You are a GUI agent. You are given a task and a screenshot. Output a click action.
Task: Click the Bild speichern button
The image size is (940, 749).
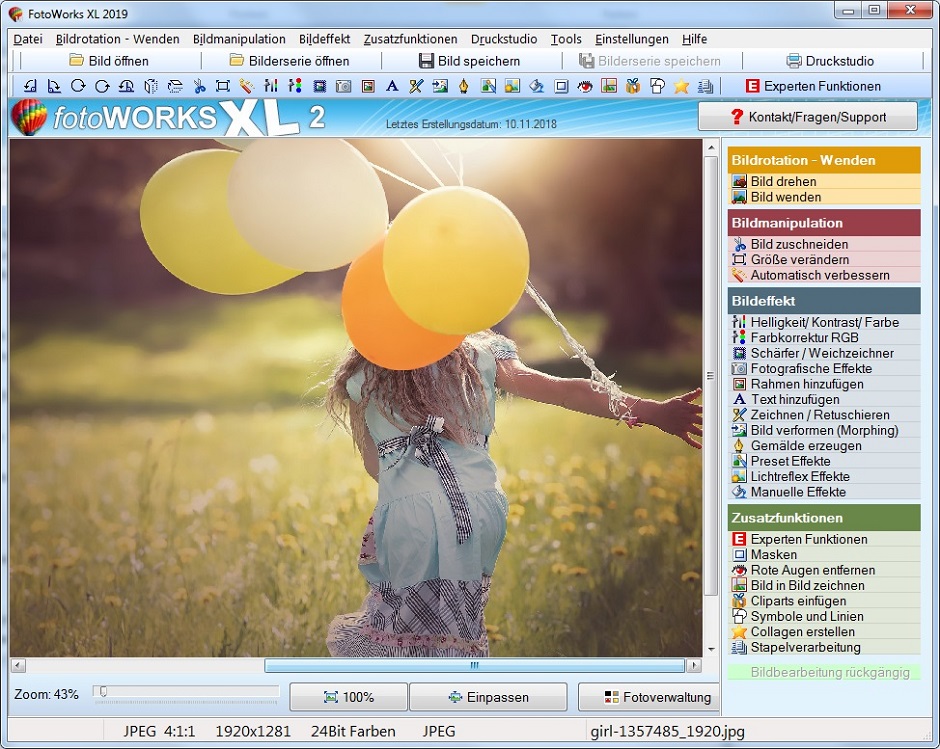[x=469, y=61]
